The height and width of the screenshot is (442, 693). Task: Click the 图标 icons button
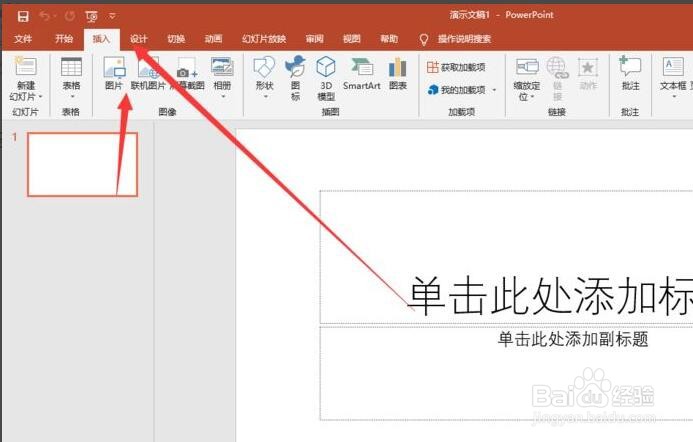tap(295, 67)
